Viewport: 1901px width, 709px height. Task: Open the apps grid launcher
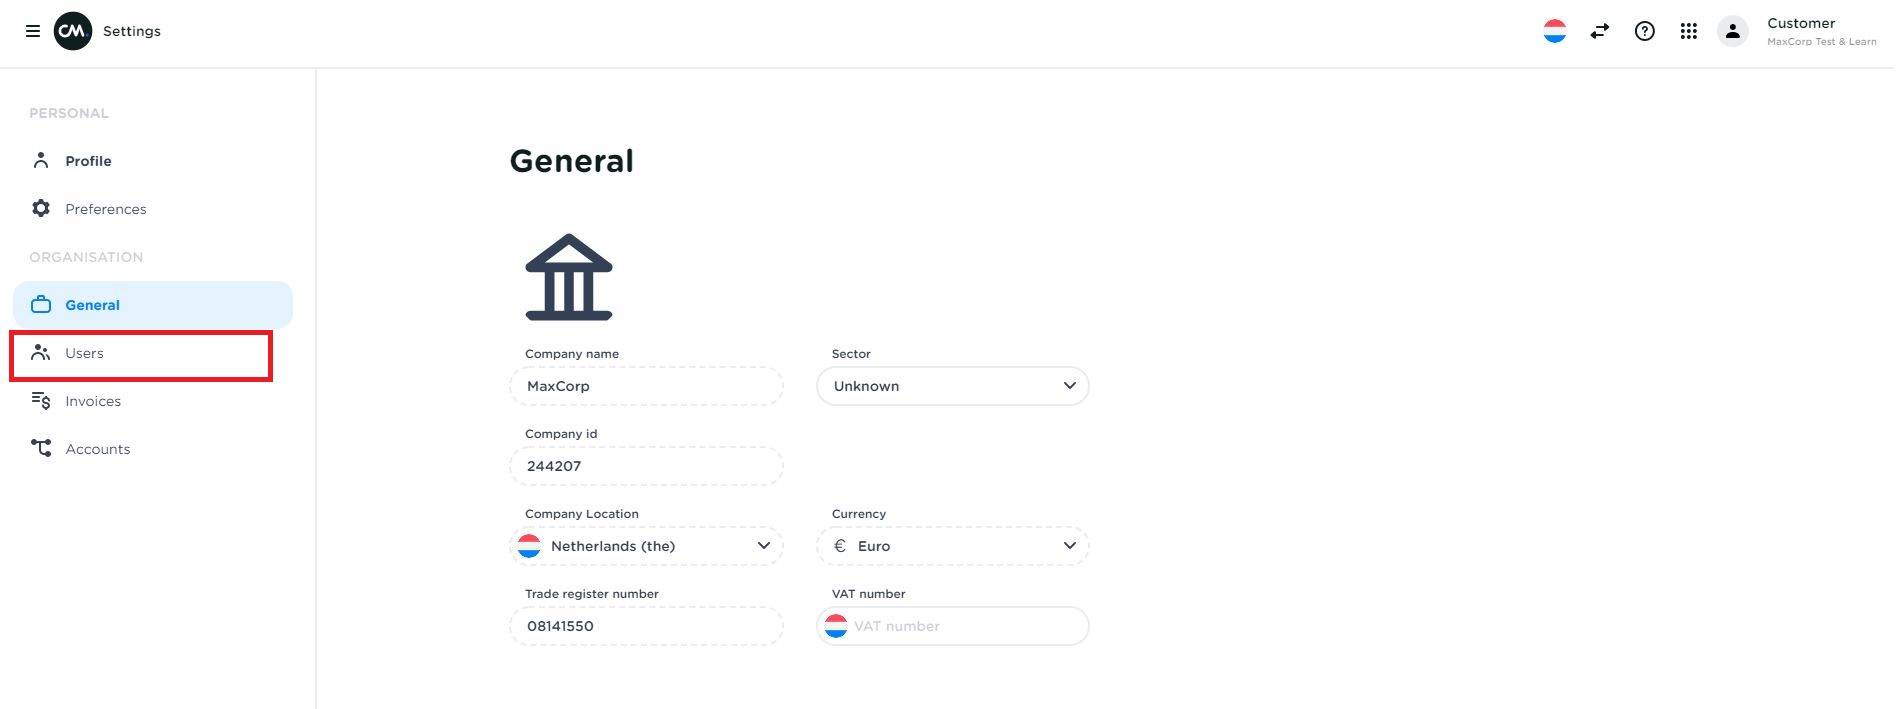[x=1688, y=31]
